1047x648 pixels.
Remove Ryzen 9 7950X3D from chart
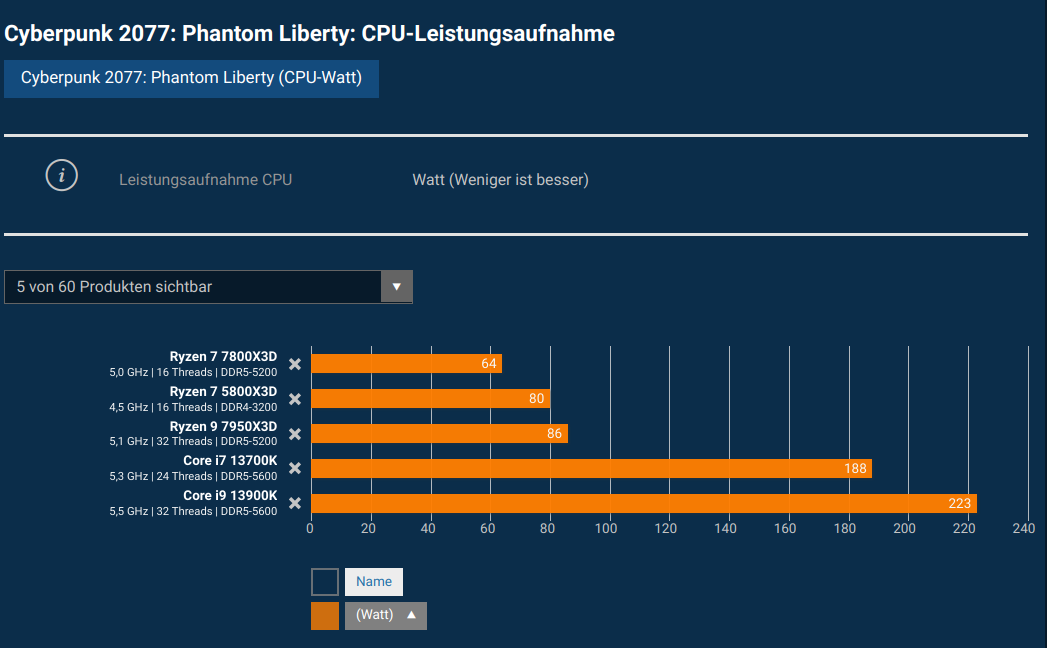[x=294, y=434]
